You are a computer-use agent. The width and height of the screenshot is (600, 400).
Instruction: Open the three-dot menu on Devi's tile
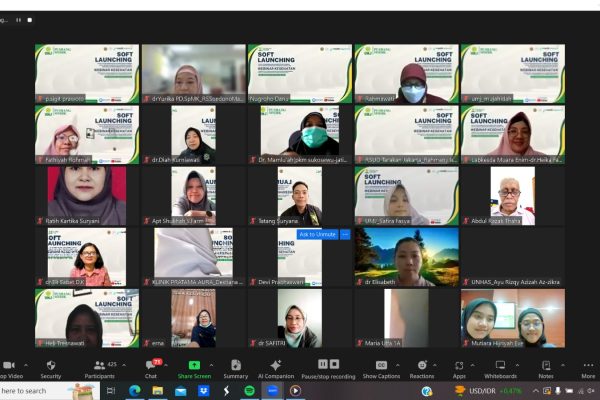345,234
